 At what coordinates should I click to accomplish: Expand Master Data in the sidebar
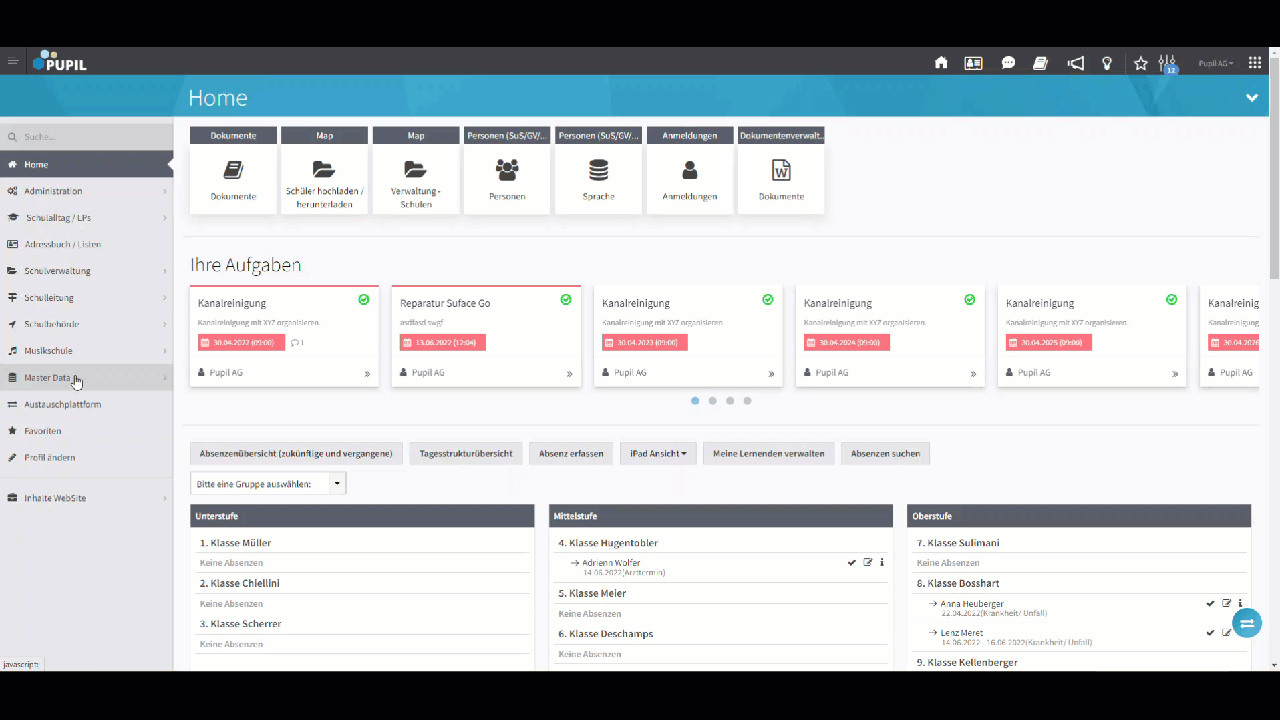coord(87,377)
